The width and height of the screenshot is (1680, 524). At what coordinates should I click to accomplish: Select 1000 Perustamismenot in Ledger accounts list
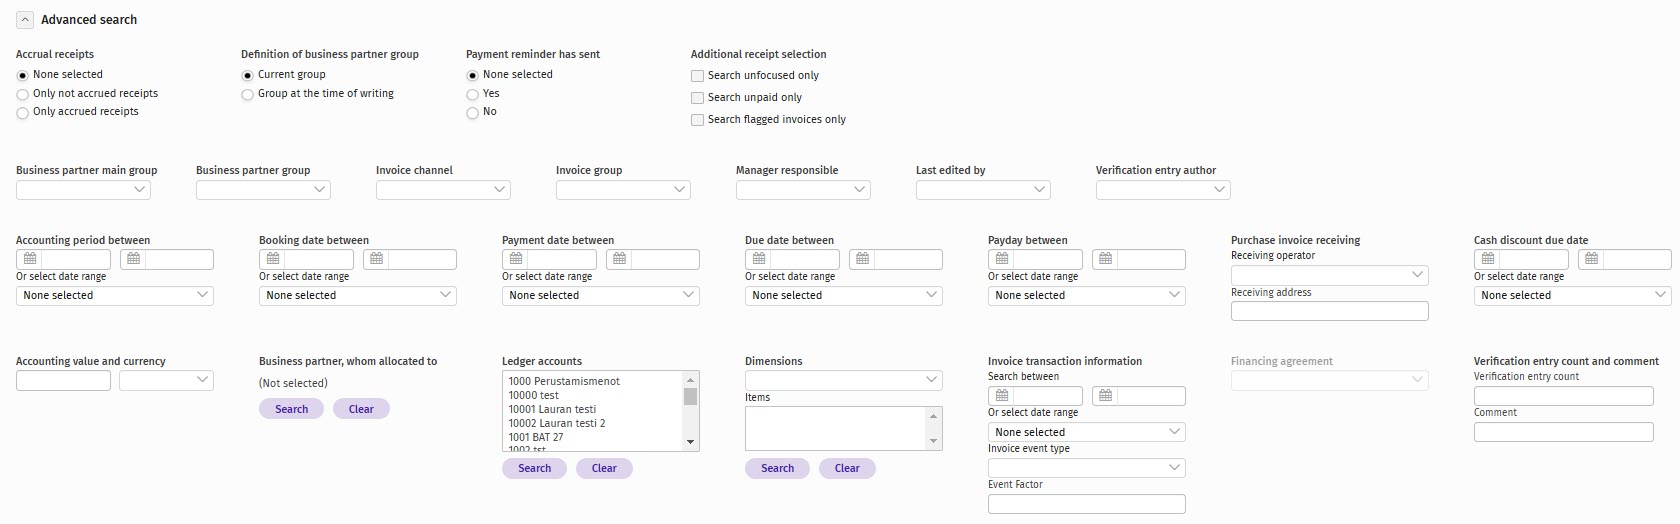click(564, 381)
